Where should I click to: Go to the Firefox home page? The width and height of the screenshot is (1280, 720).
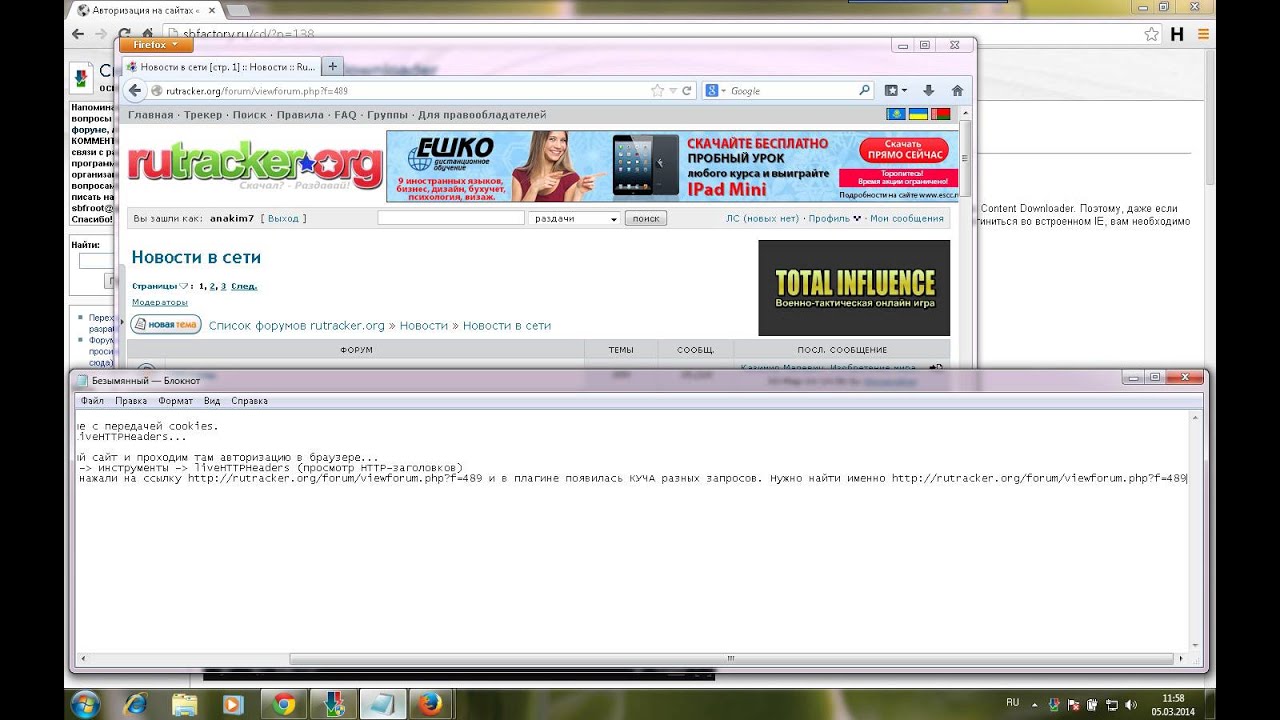click(x=957, y=90)
